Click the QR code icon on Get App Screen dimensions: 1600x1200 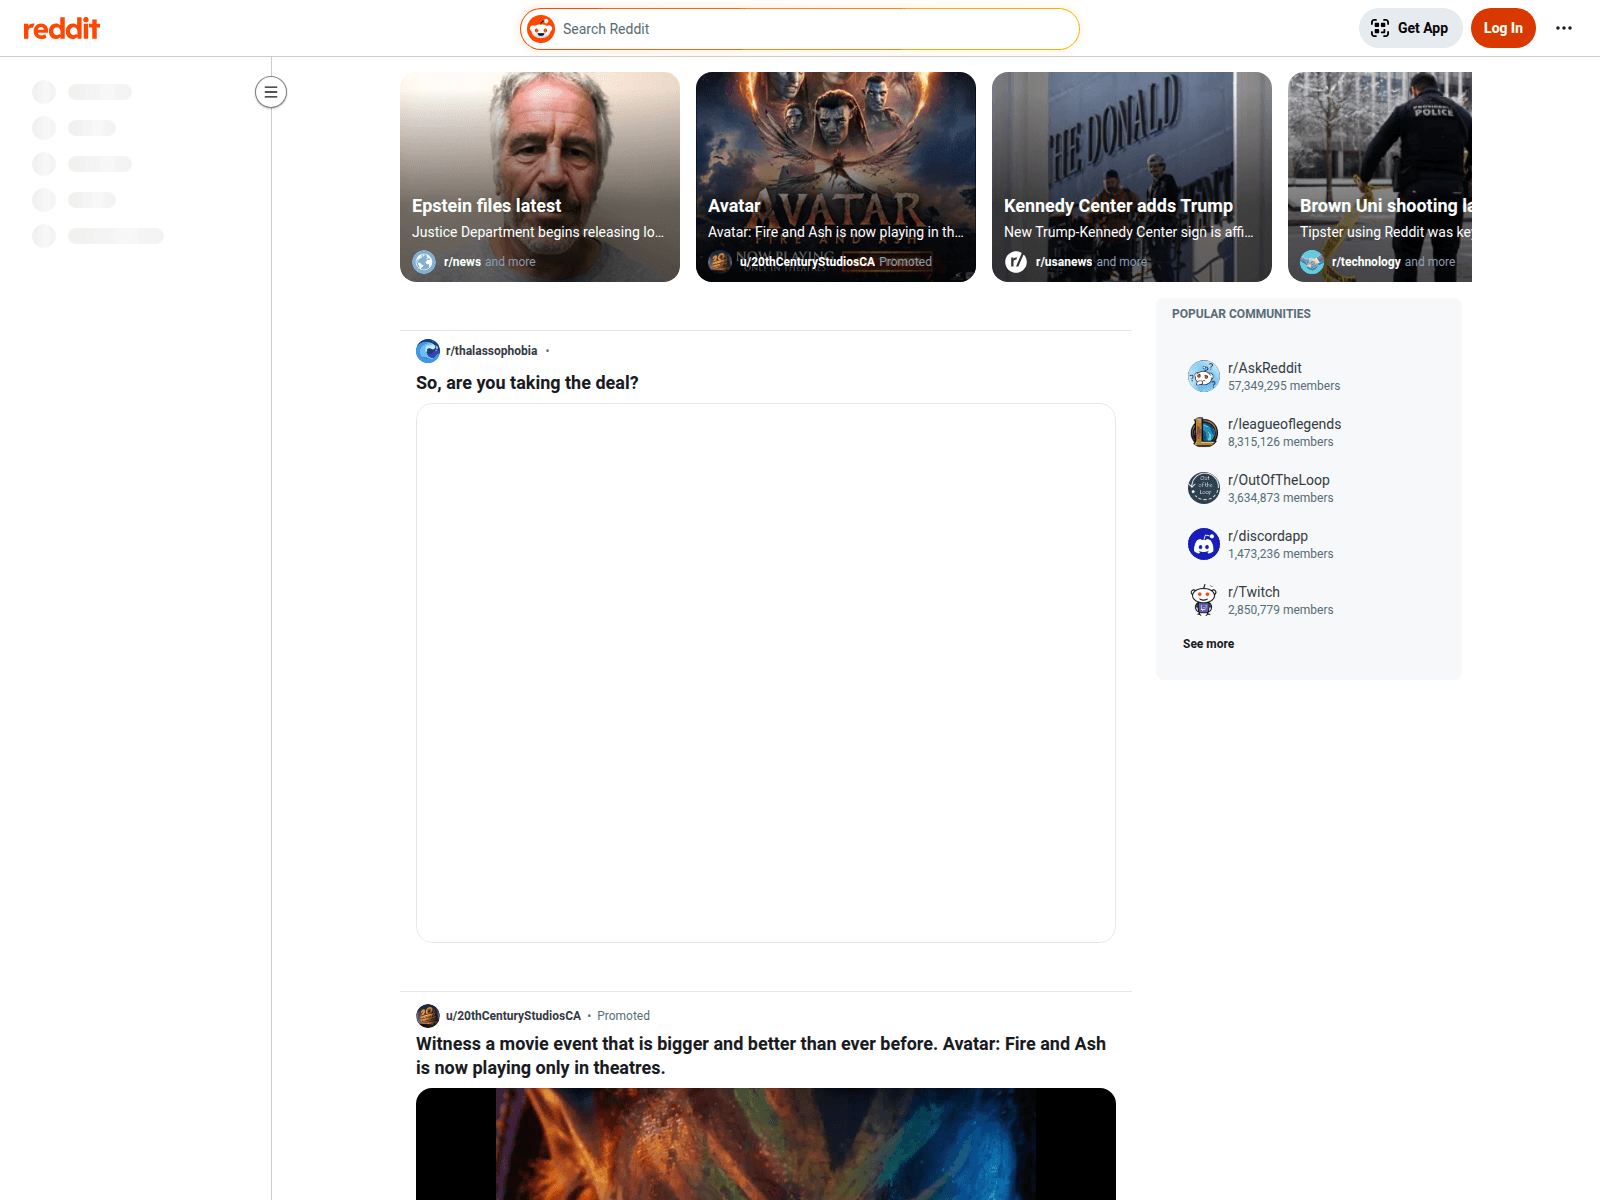(1380, 28)
